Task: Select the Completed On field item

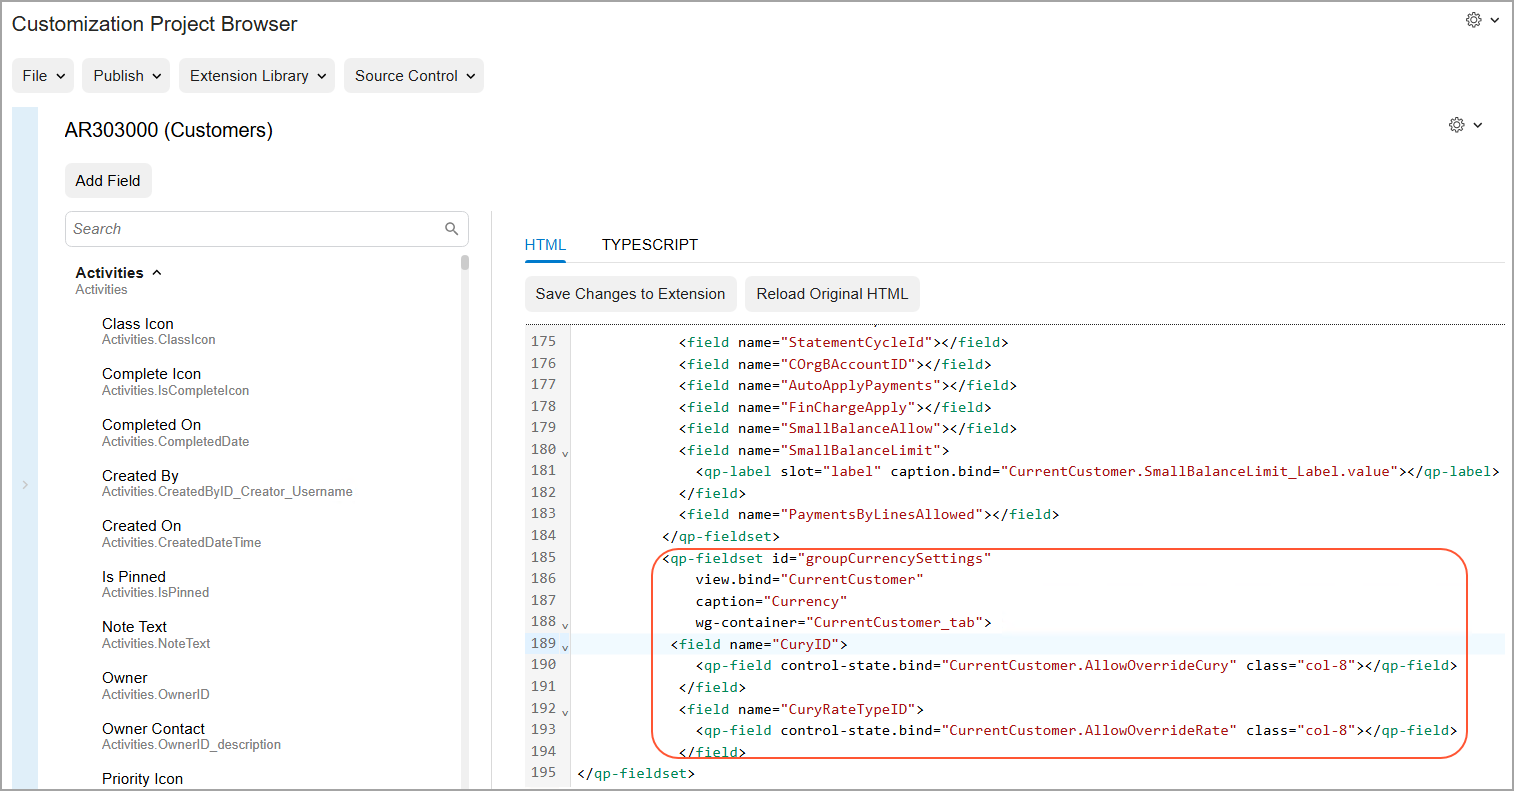Action: [x=151, y=425]
